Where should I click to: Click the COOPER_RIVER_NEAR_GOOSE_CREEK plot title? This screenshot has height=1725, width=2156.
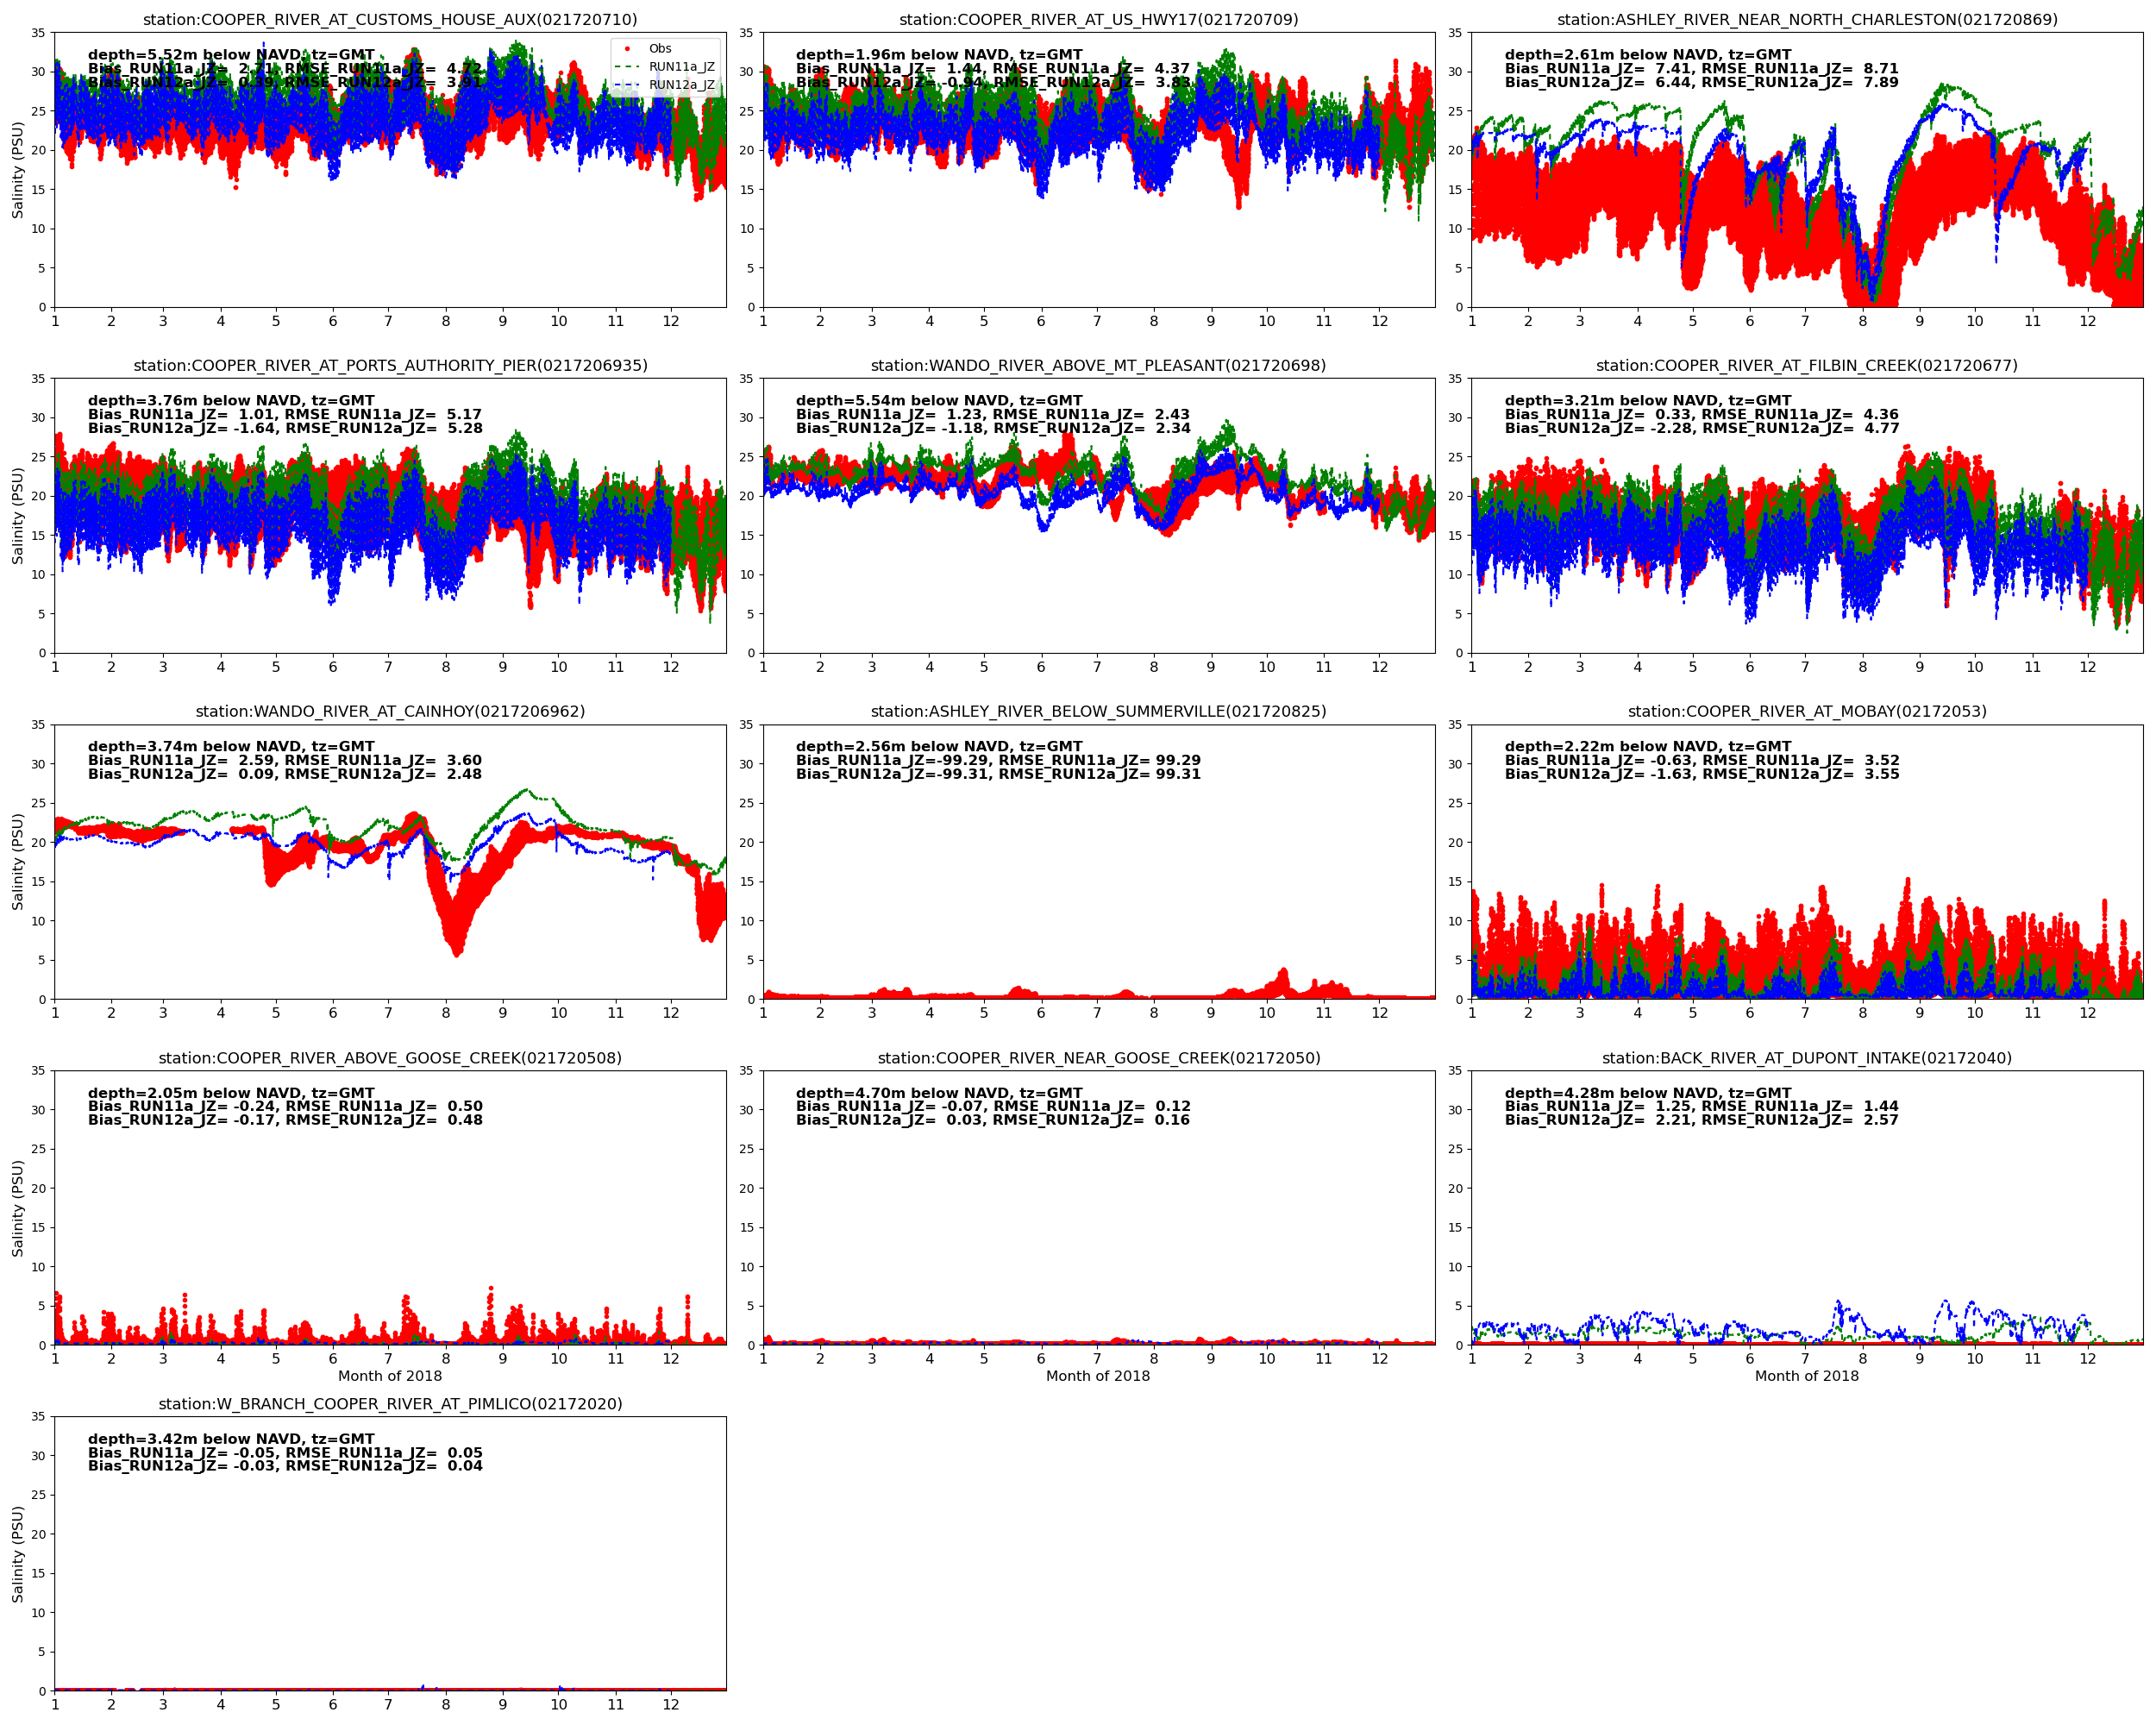[1098, 1058]
